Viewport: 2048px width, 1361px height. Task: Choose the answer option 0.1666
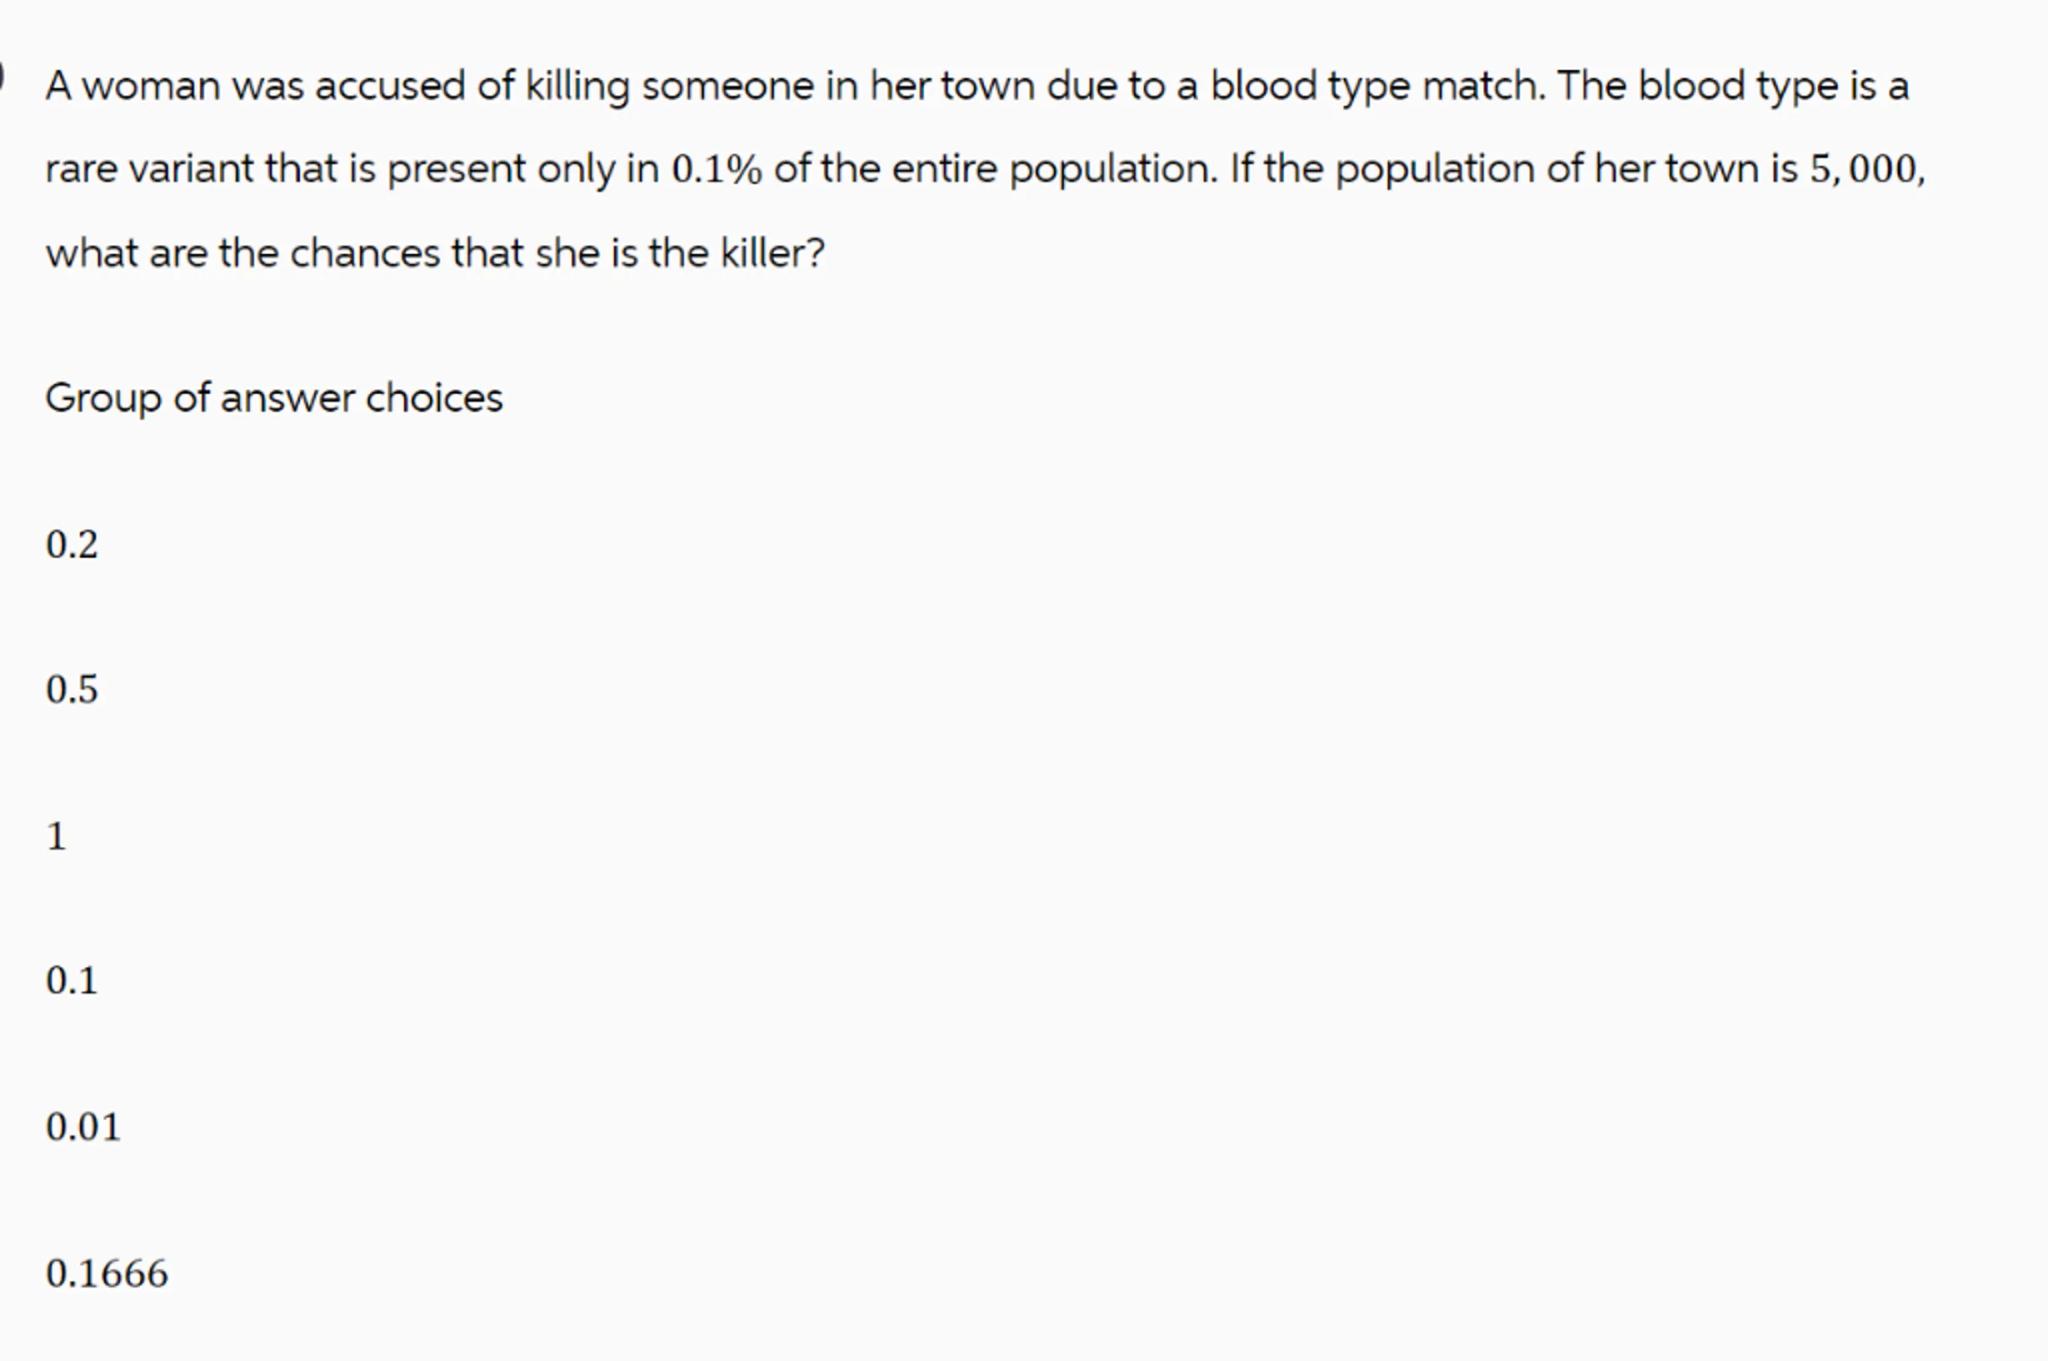(x=107, y=1272)
